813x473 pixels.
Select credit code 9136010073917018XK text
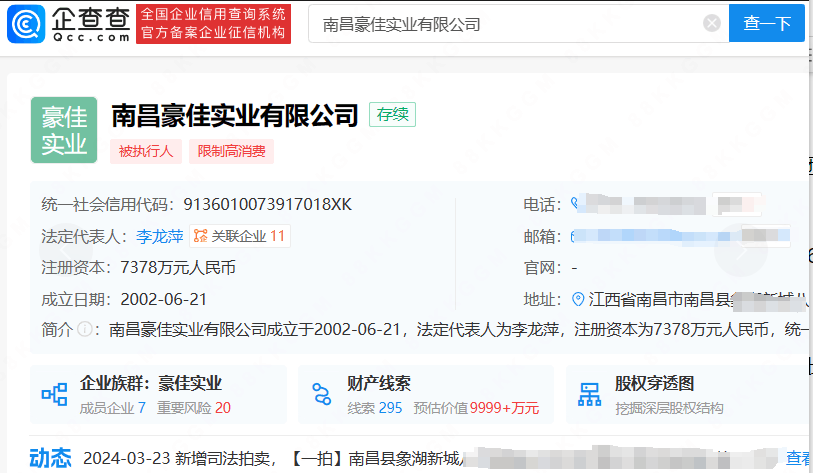[x=268, y=204]
